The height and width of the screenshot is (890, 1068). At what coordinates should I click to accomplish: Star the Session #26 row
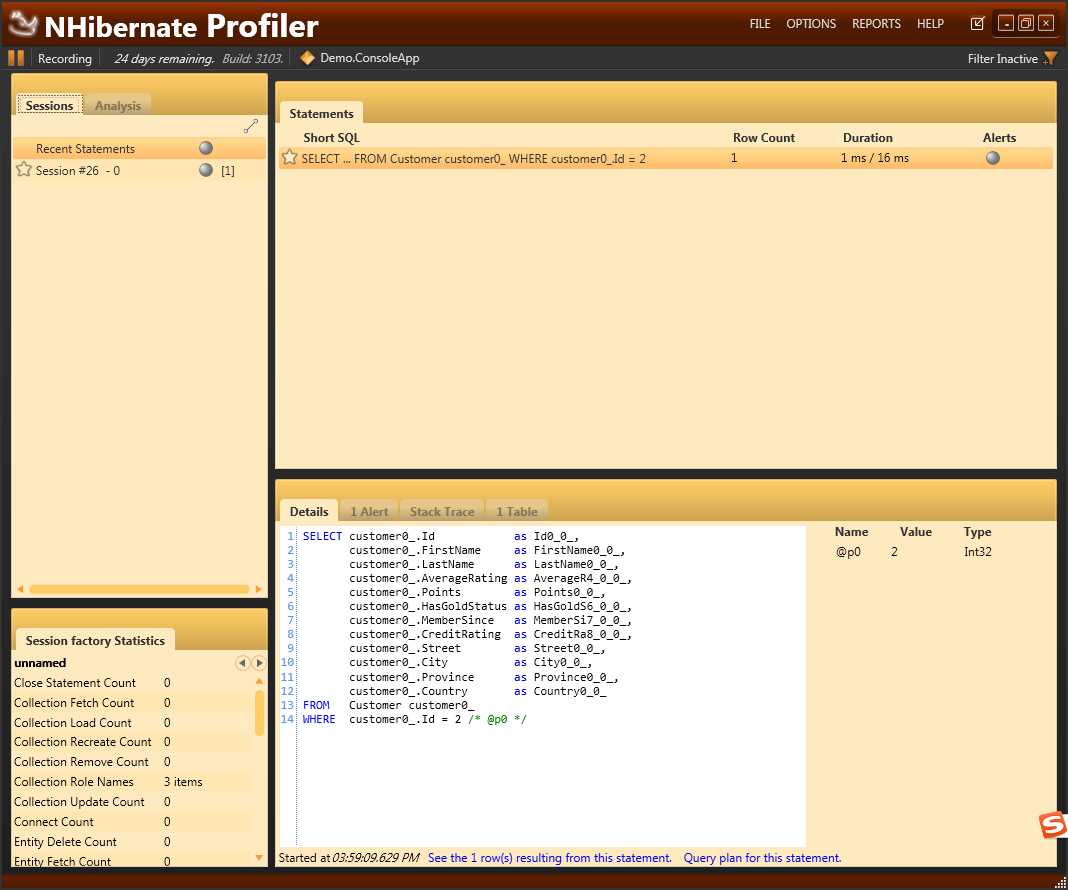[x=24, y=170]
